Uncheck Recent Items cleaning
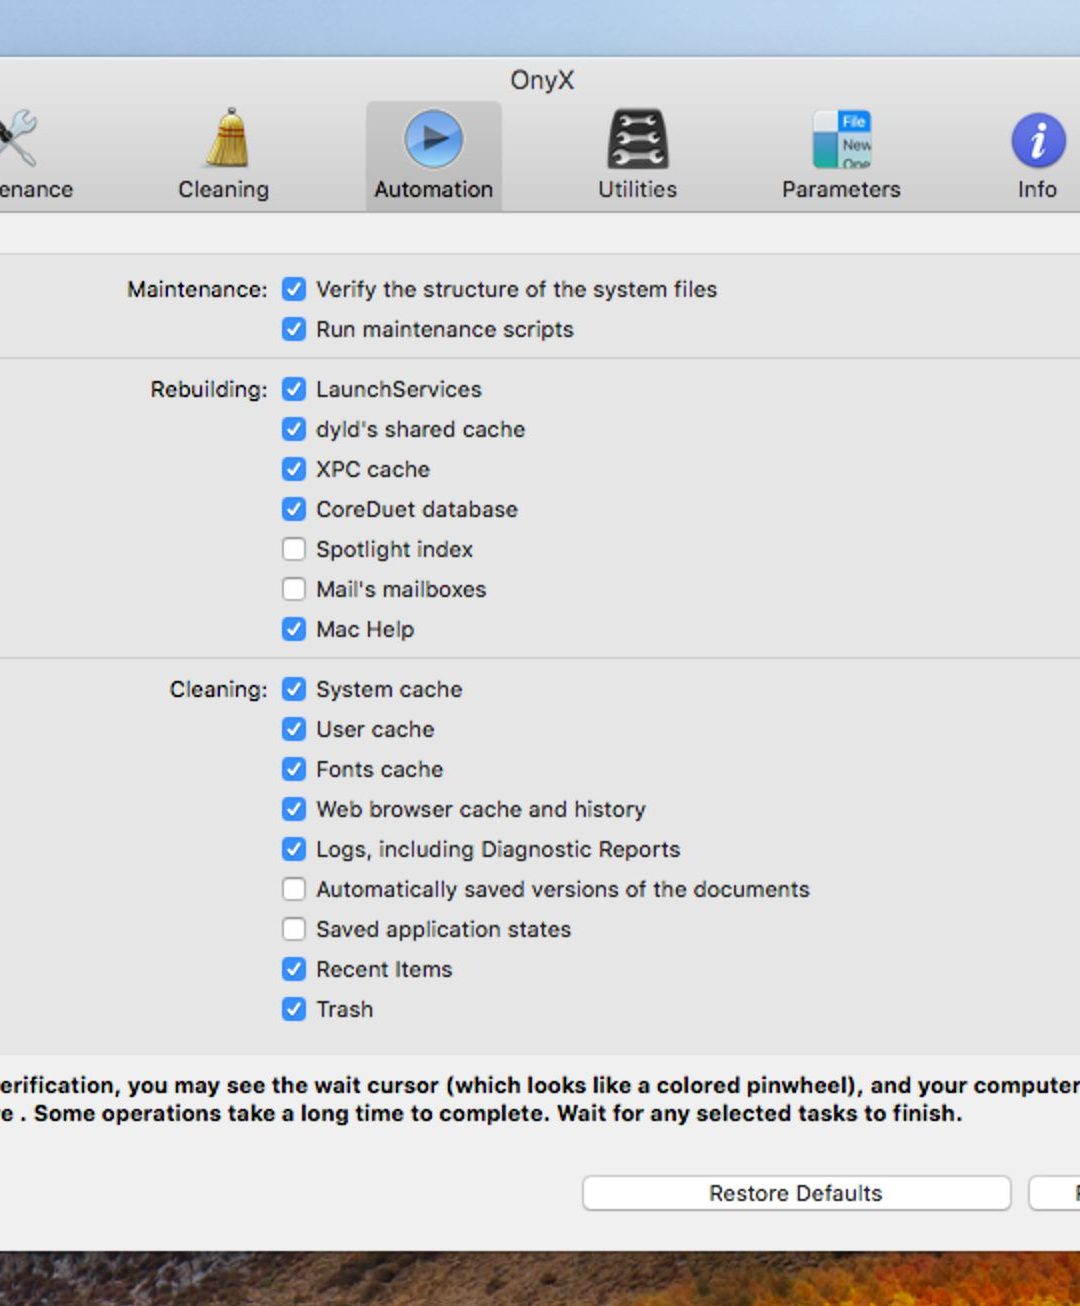Image resolution: width=1080 pixels, height=1306 pixels. point(293,969)
